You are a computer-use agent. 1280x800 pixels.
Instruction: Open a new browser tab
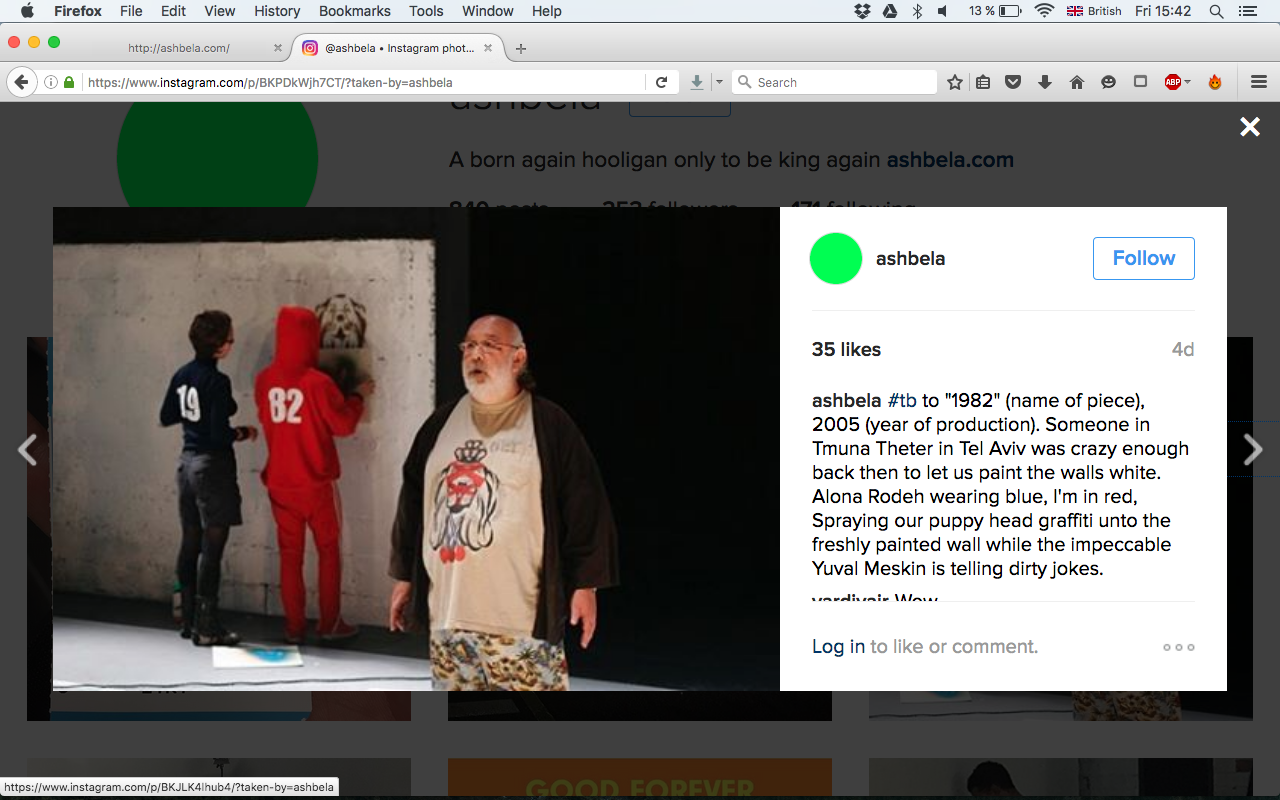pos(521,48)
